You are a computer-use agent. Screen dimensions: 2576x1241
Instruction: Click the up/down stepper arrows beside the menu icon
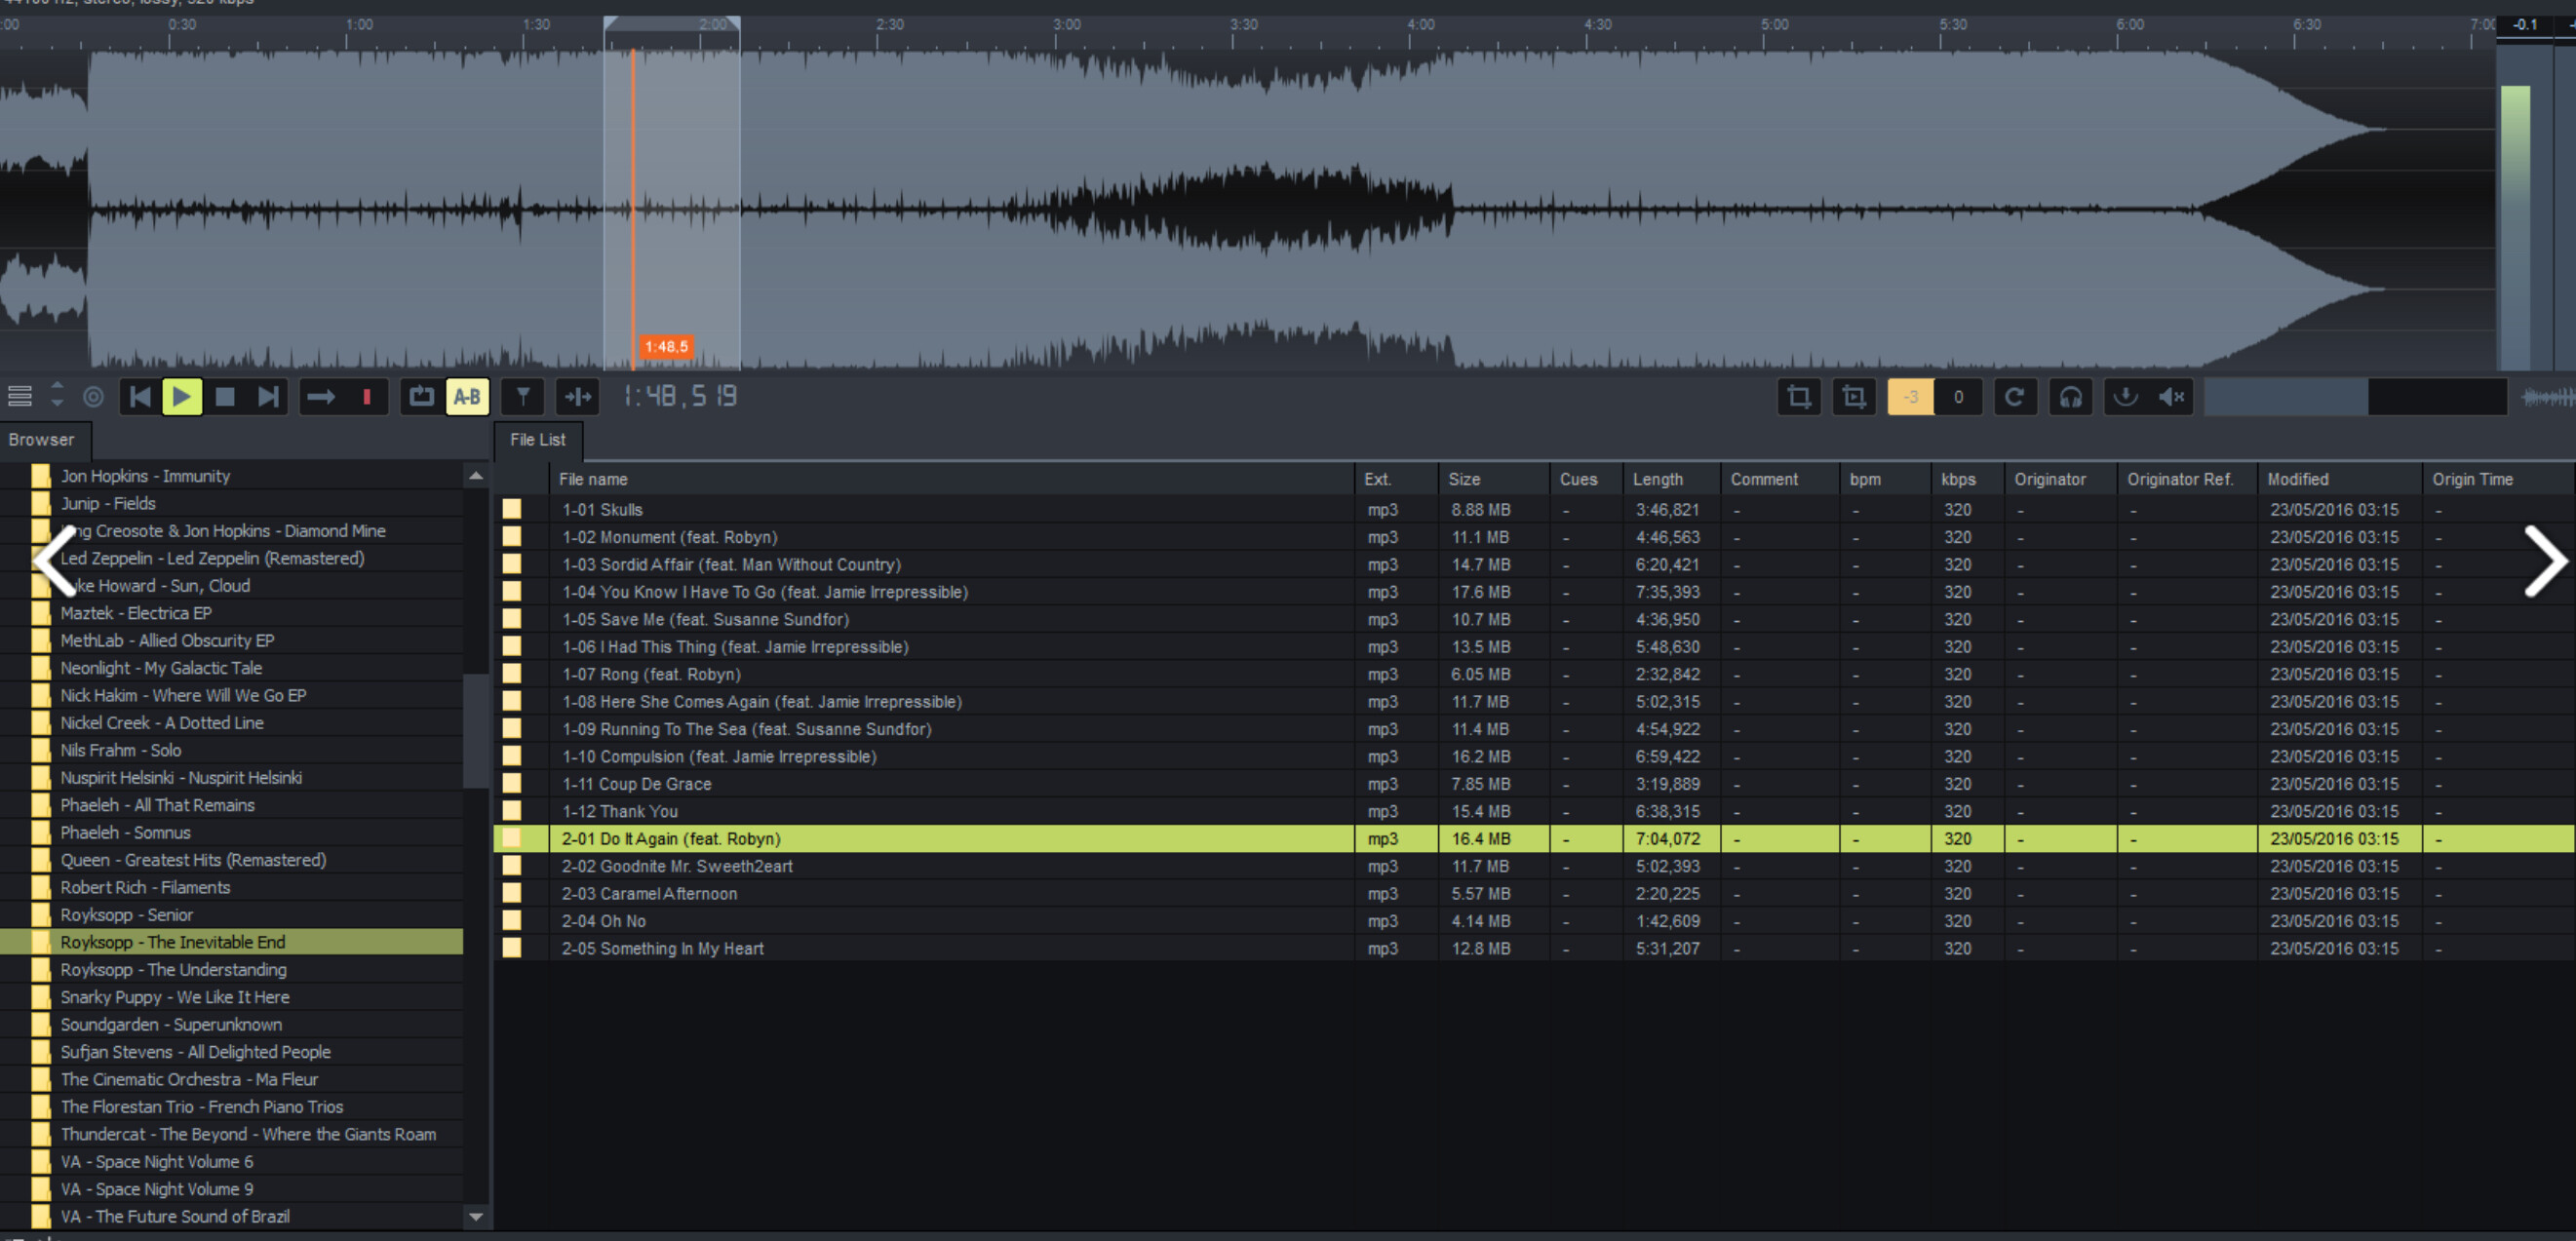coord(57,396)
